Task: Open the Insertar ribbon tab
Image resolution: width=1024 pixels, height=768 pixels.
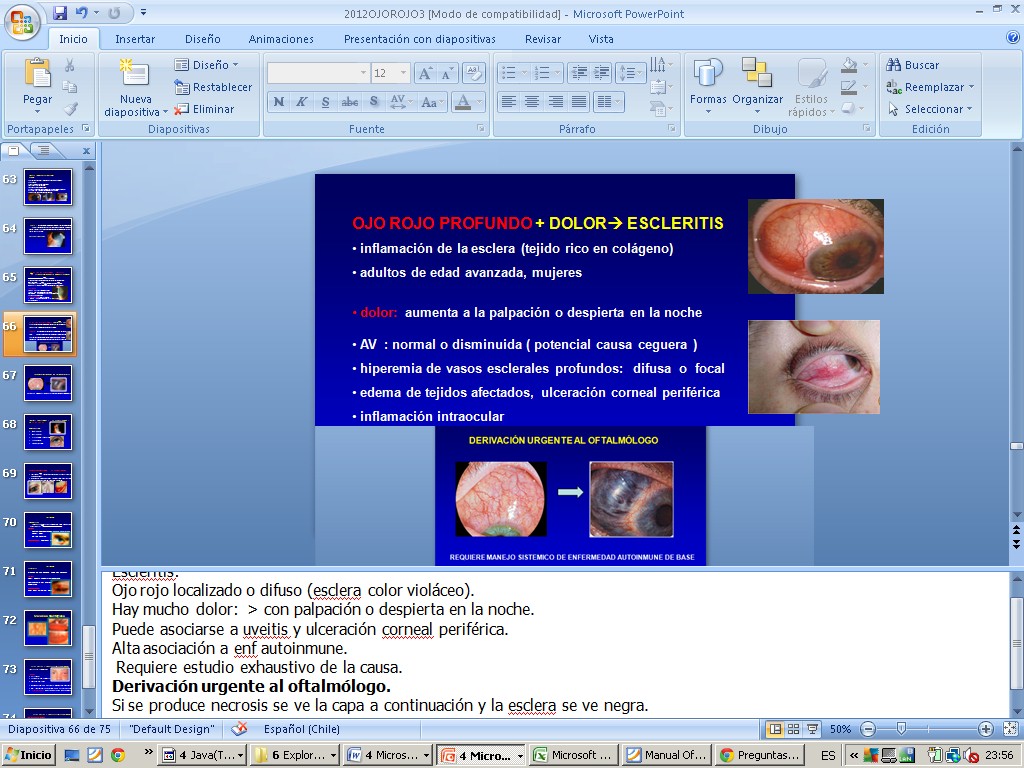Action: 135,39
